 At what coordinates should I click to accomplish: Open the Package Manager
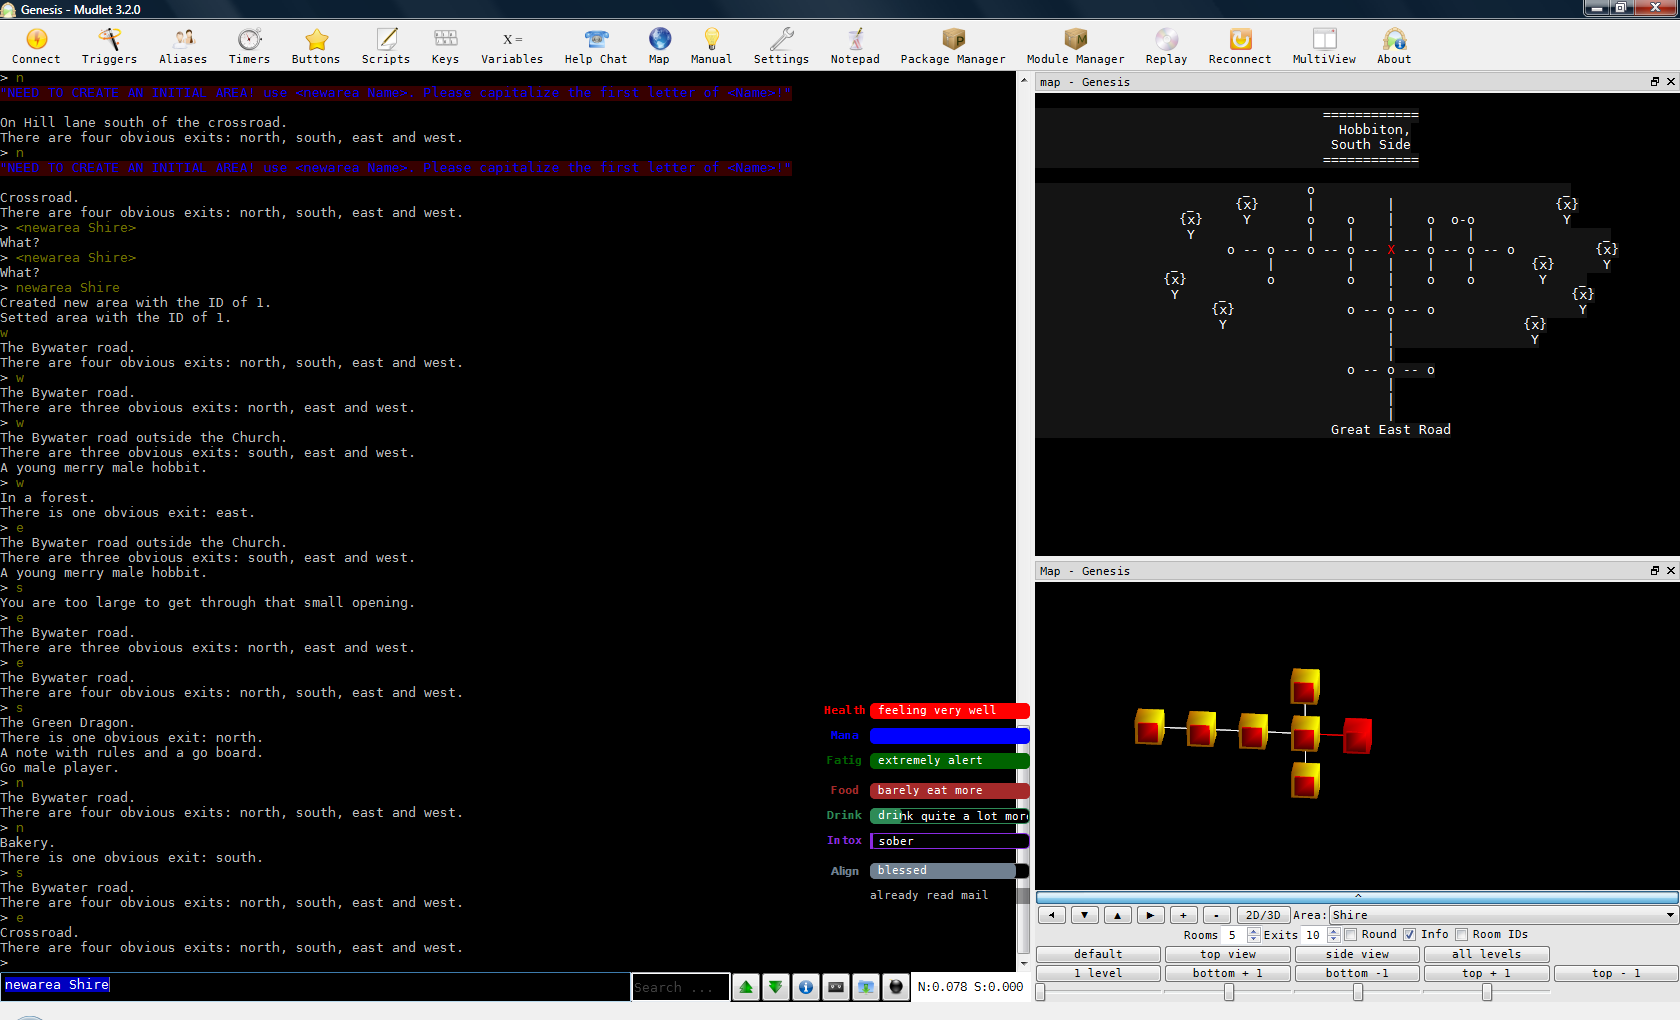coord(953,46)
